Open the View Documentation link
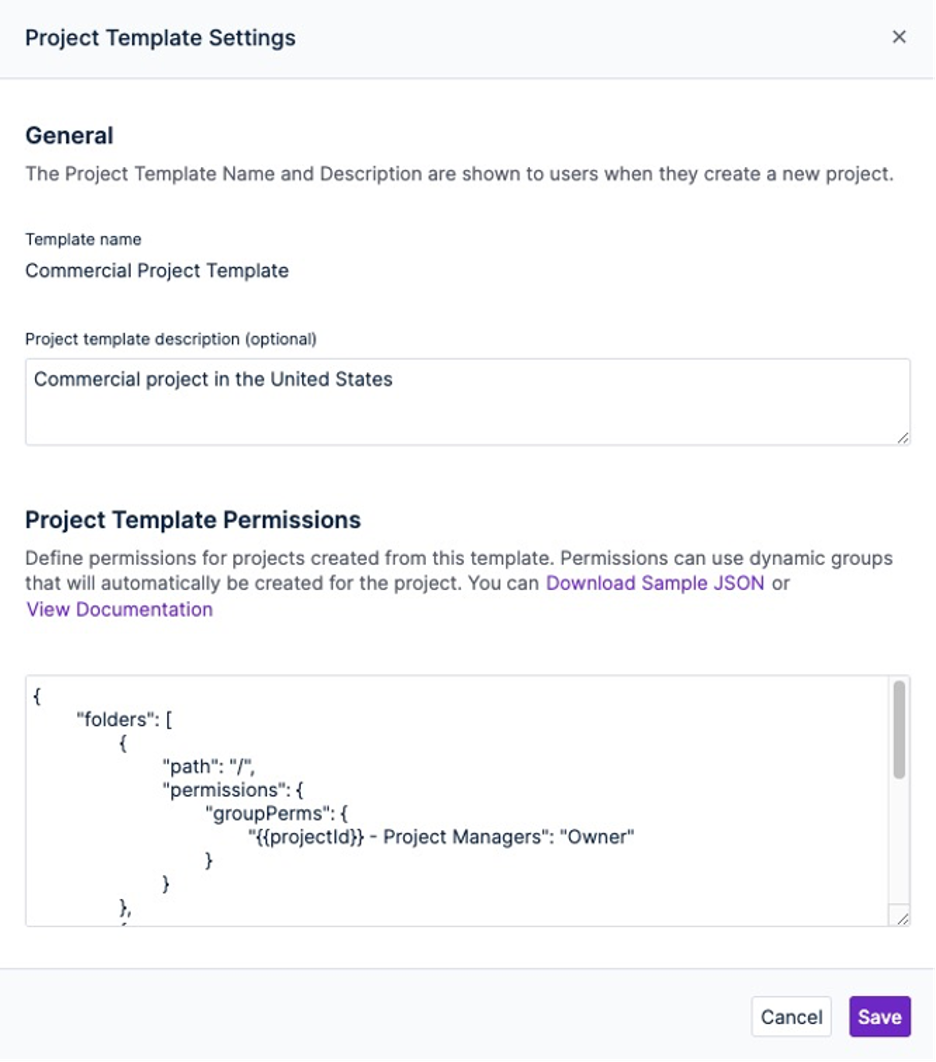The width and height of the screenshot is (936, 1062). (119, 609)
